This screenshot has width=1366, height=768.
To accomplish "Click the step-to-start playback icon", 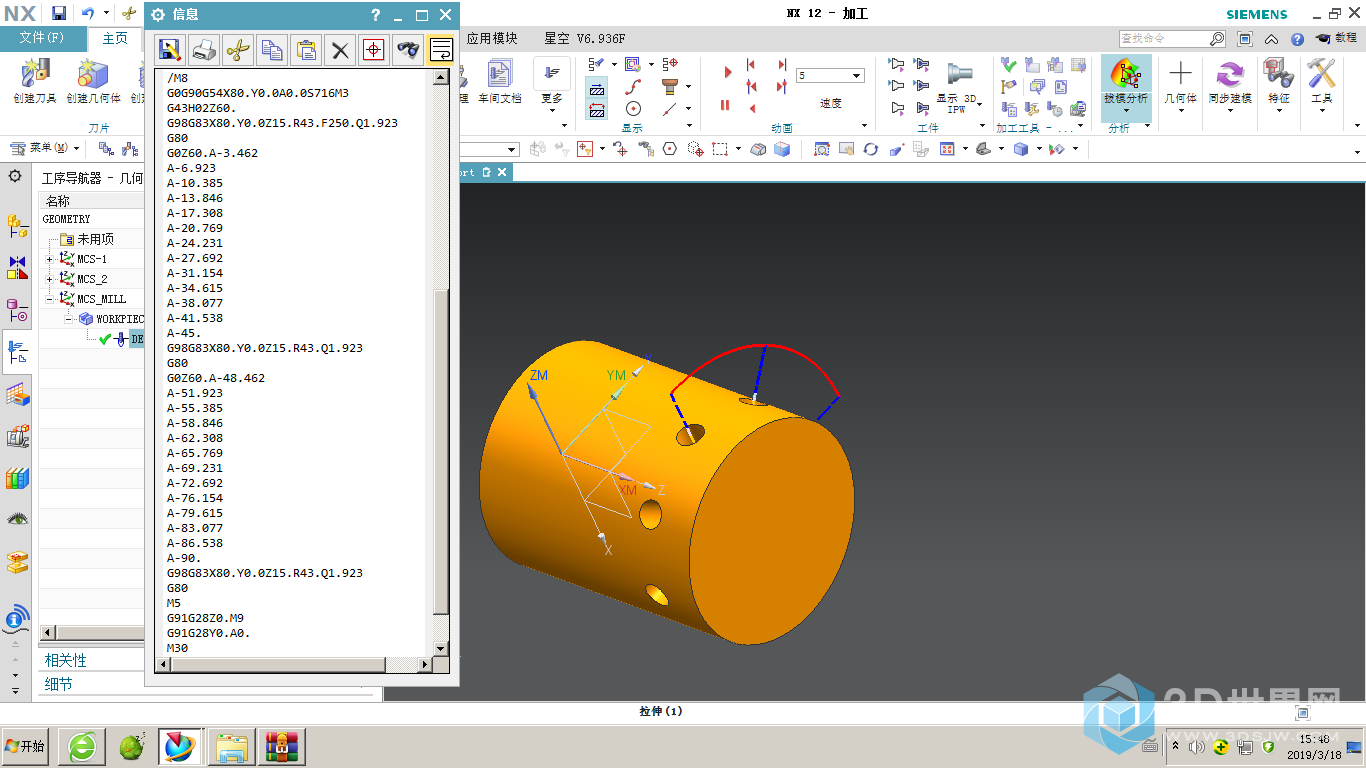I will pos(752,64).
